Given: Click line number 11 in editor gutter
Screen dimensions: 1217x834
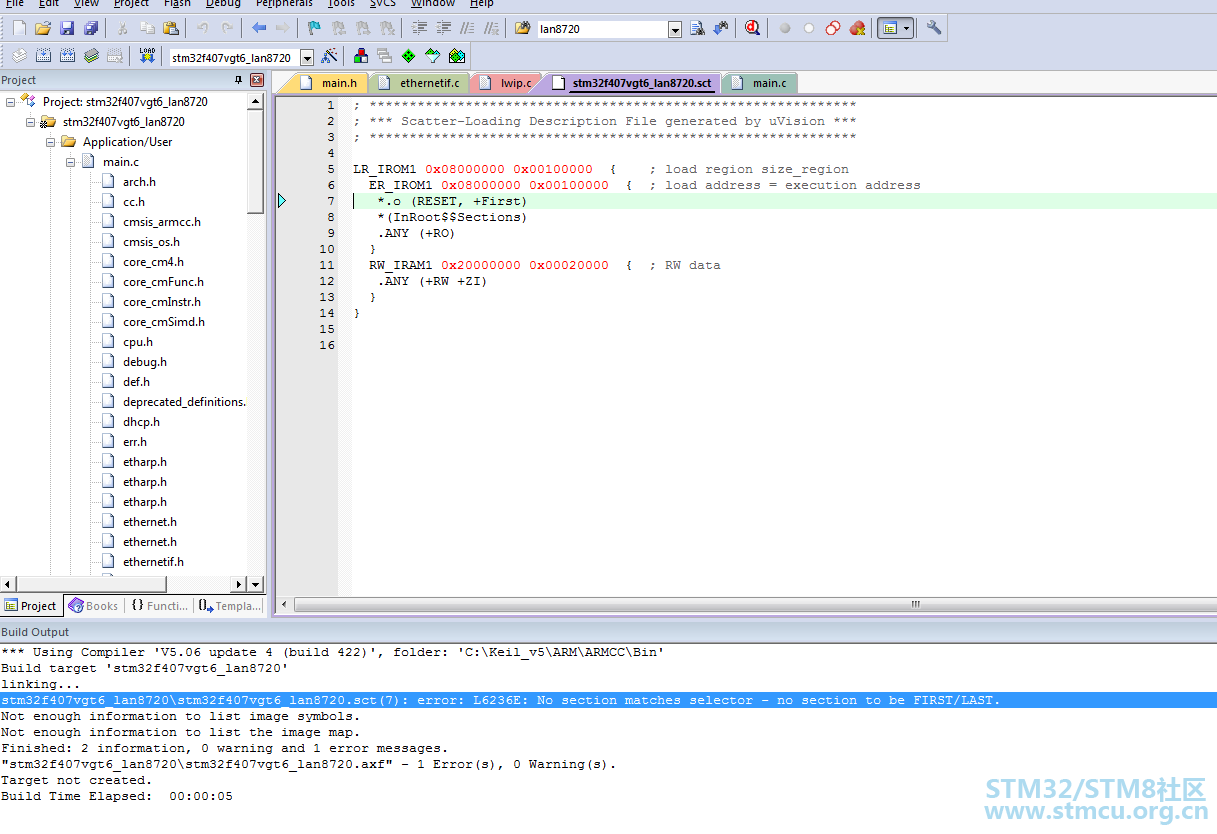Looking at the screenshot, I should tap(327, 265).
